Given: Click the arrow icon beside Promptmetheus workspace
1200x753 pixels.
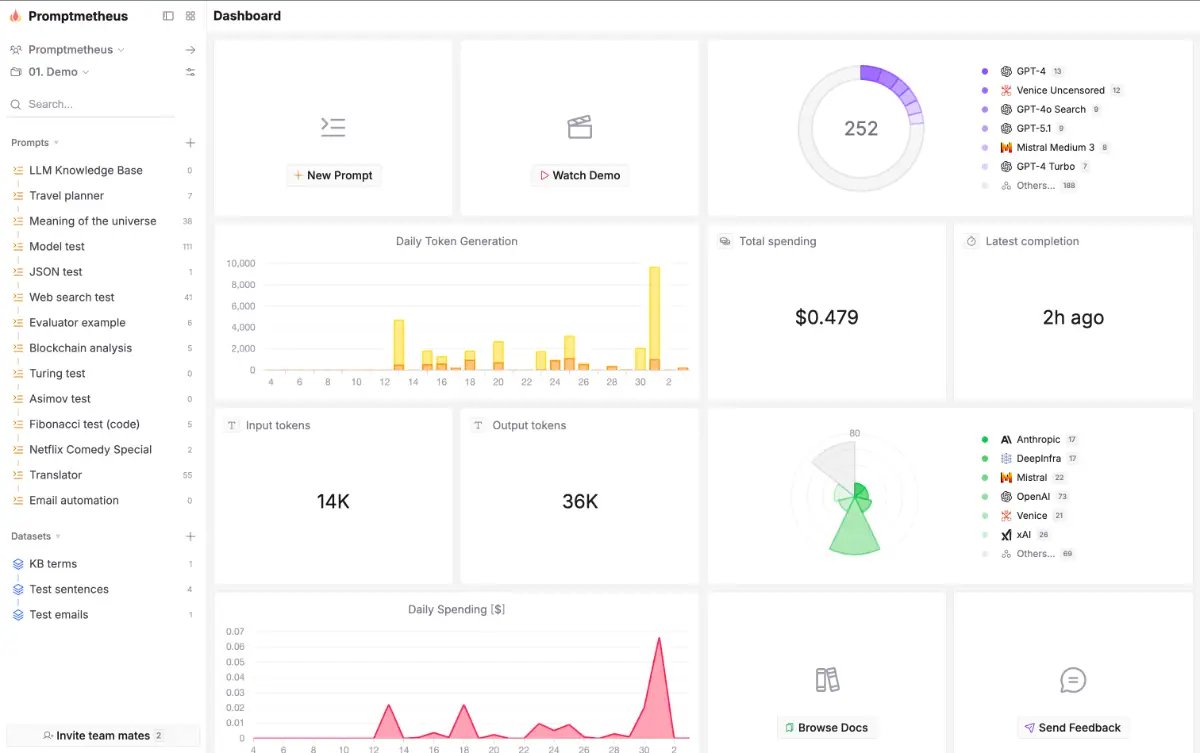Looking at the screenshot, I should pos(191,50).
